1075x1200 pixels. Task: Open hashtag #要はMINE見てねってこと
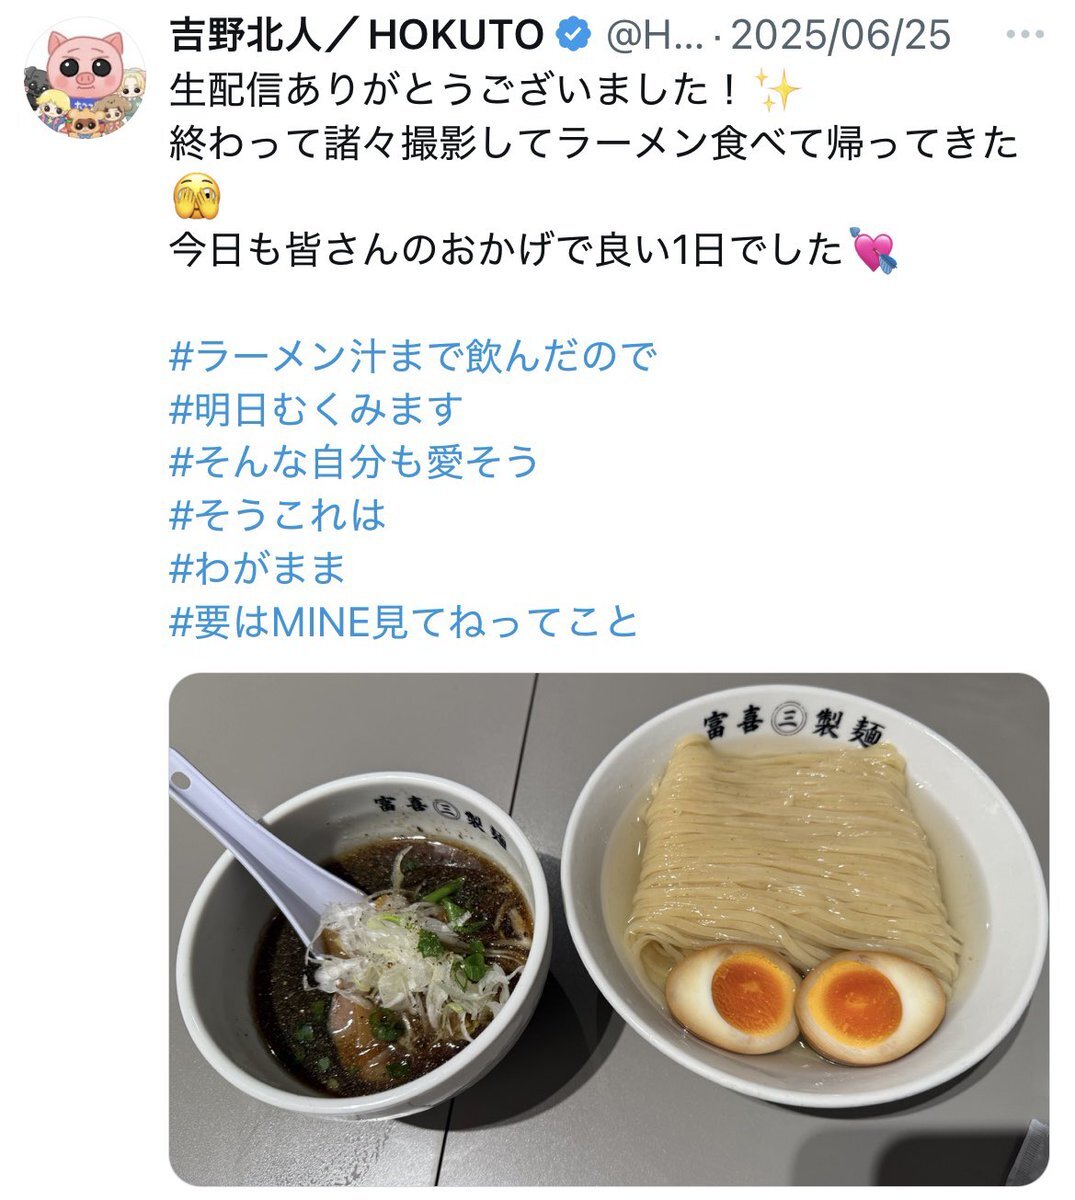[x=404, y=622]
